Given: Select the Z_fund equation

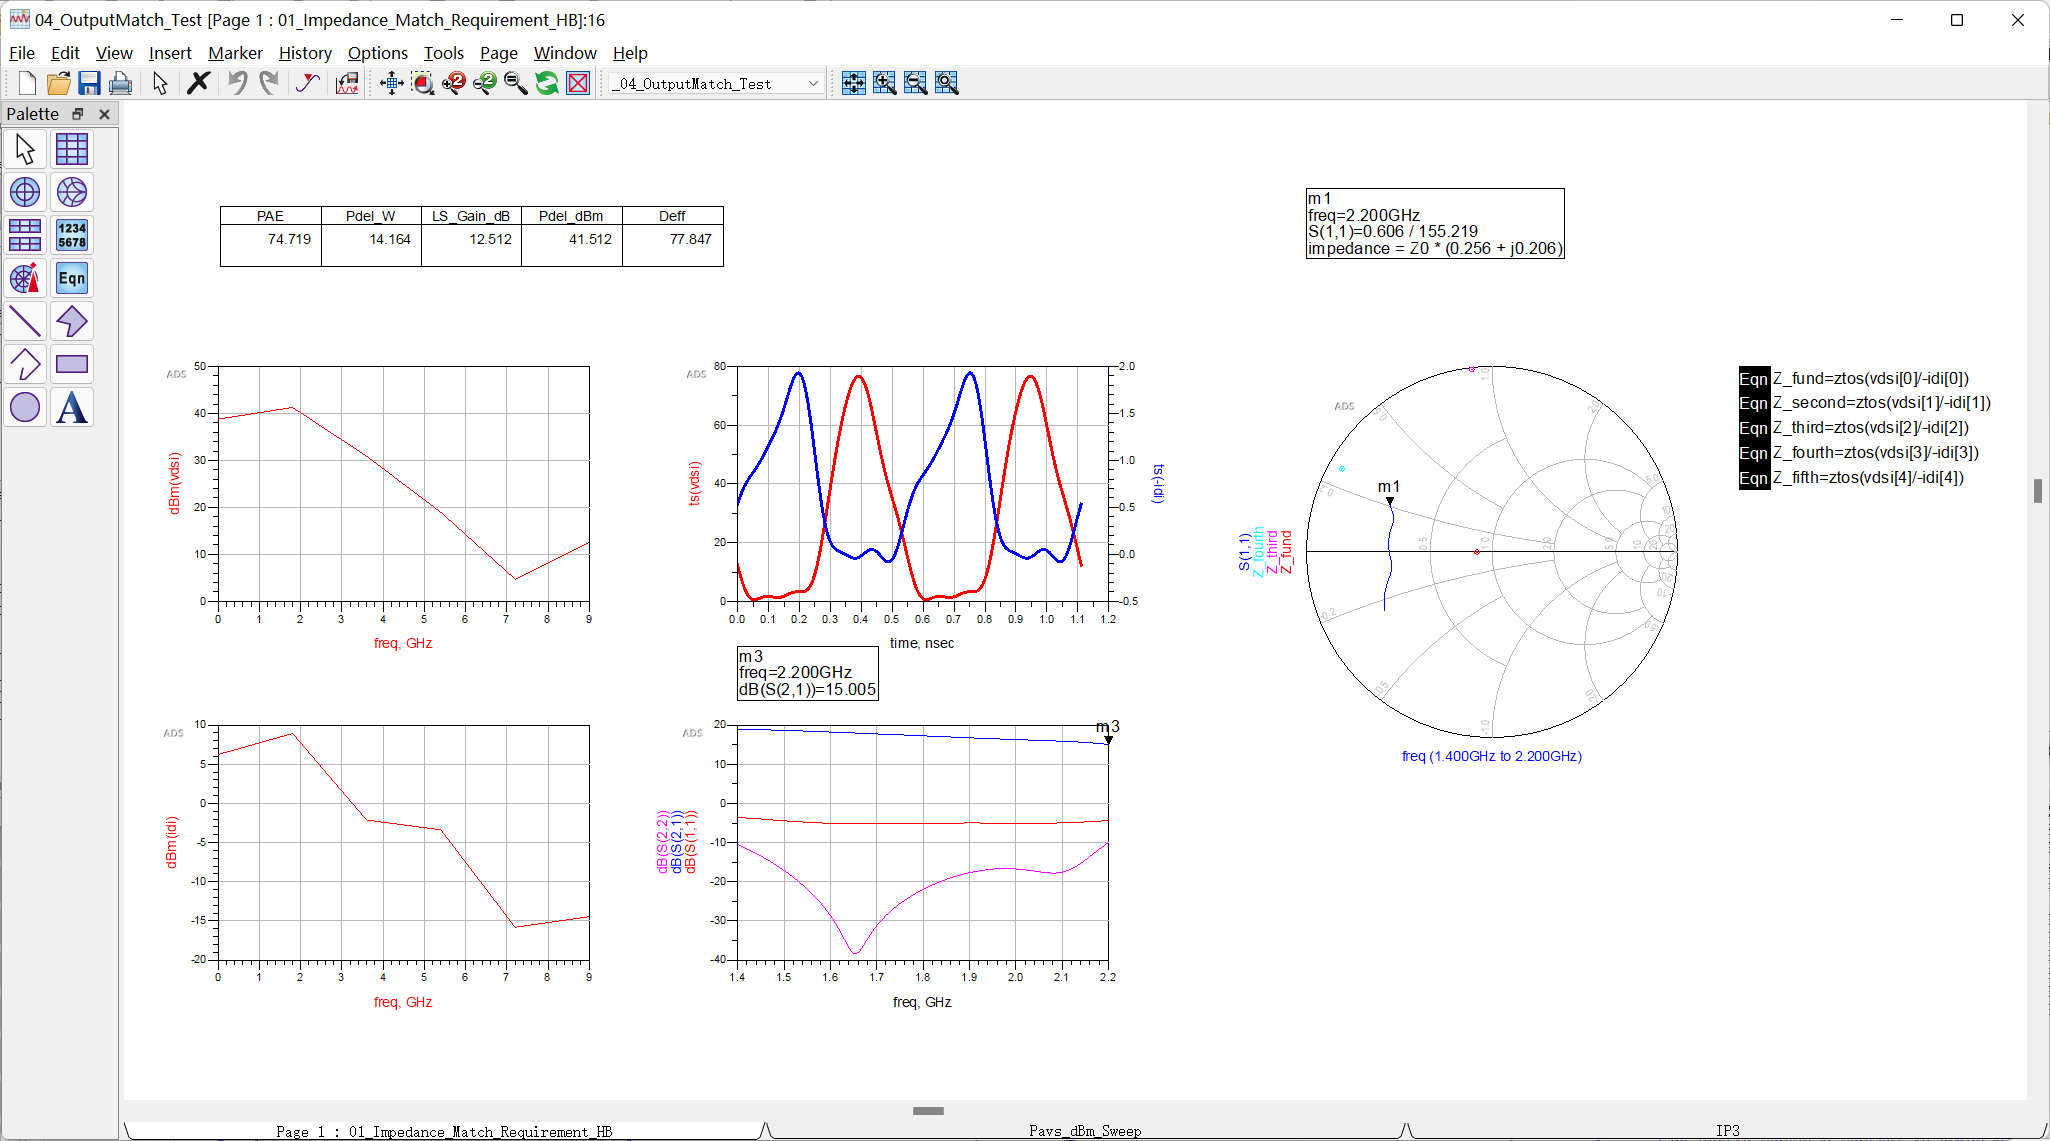Looking at the screenshot, I should pos(1854,378).
